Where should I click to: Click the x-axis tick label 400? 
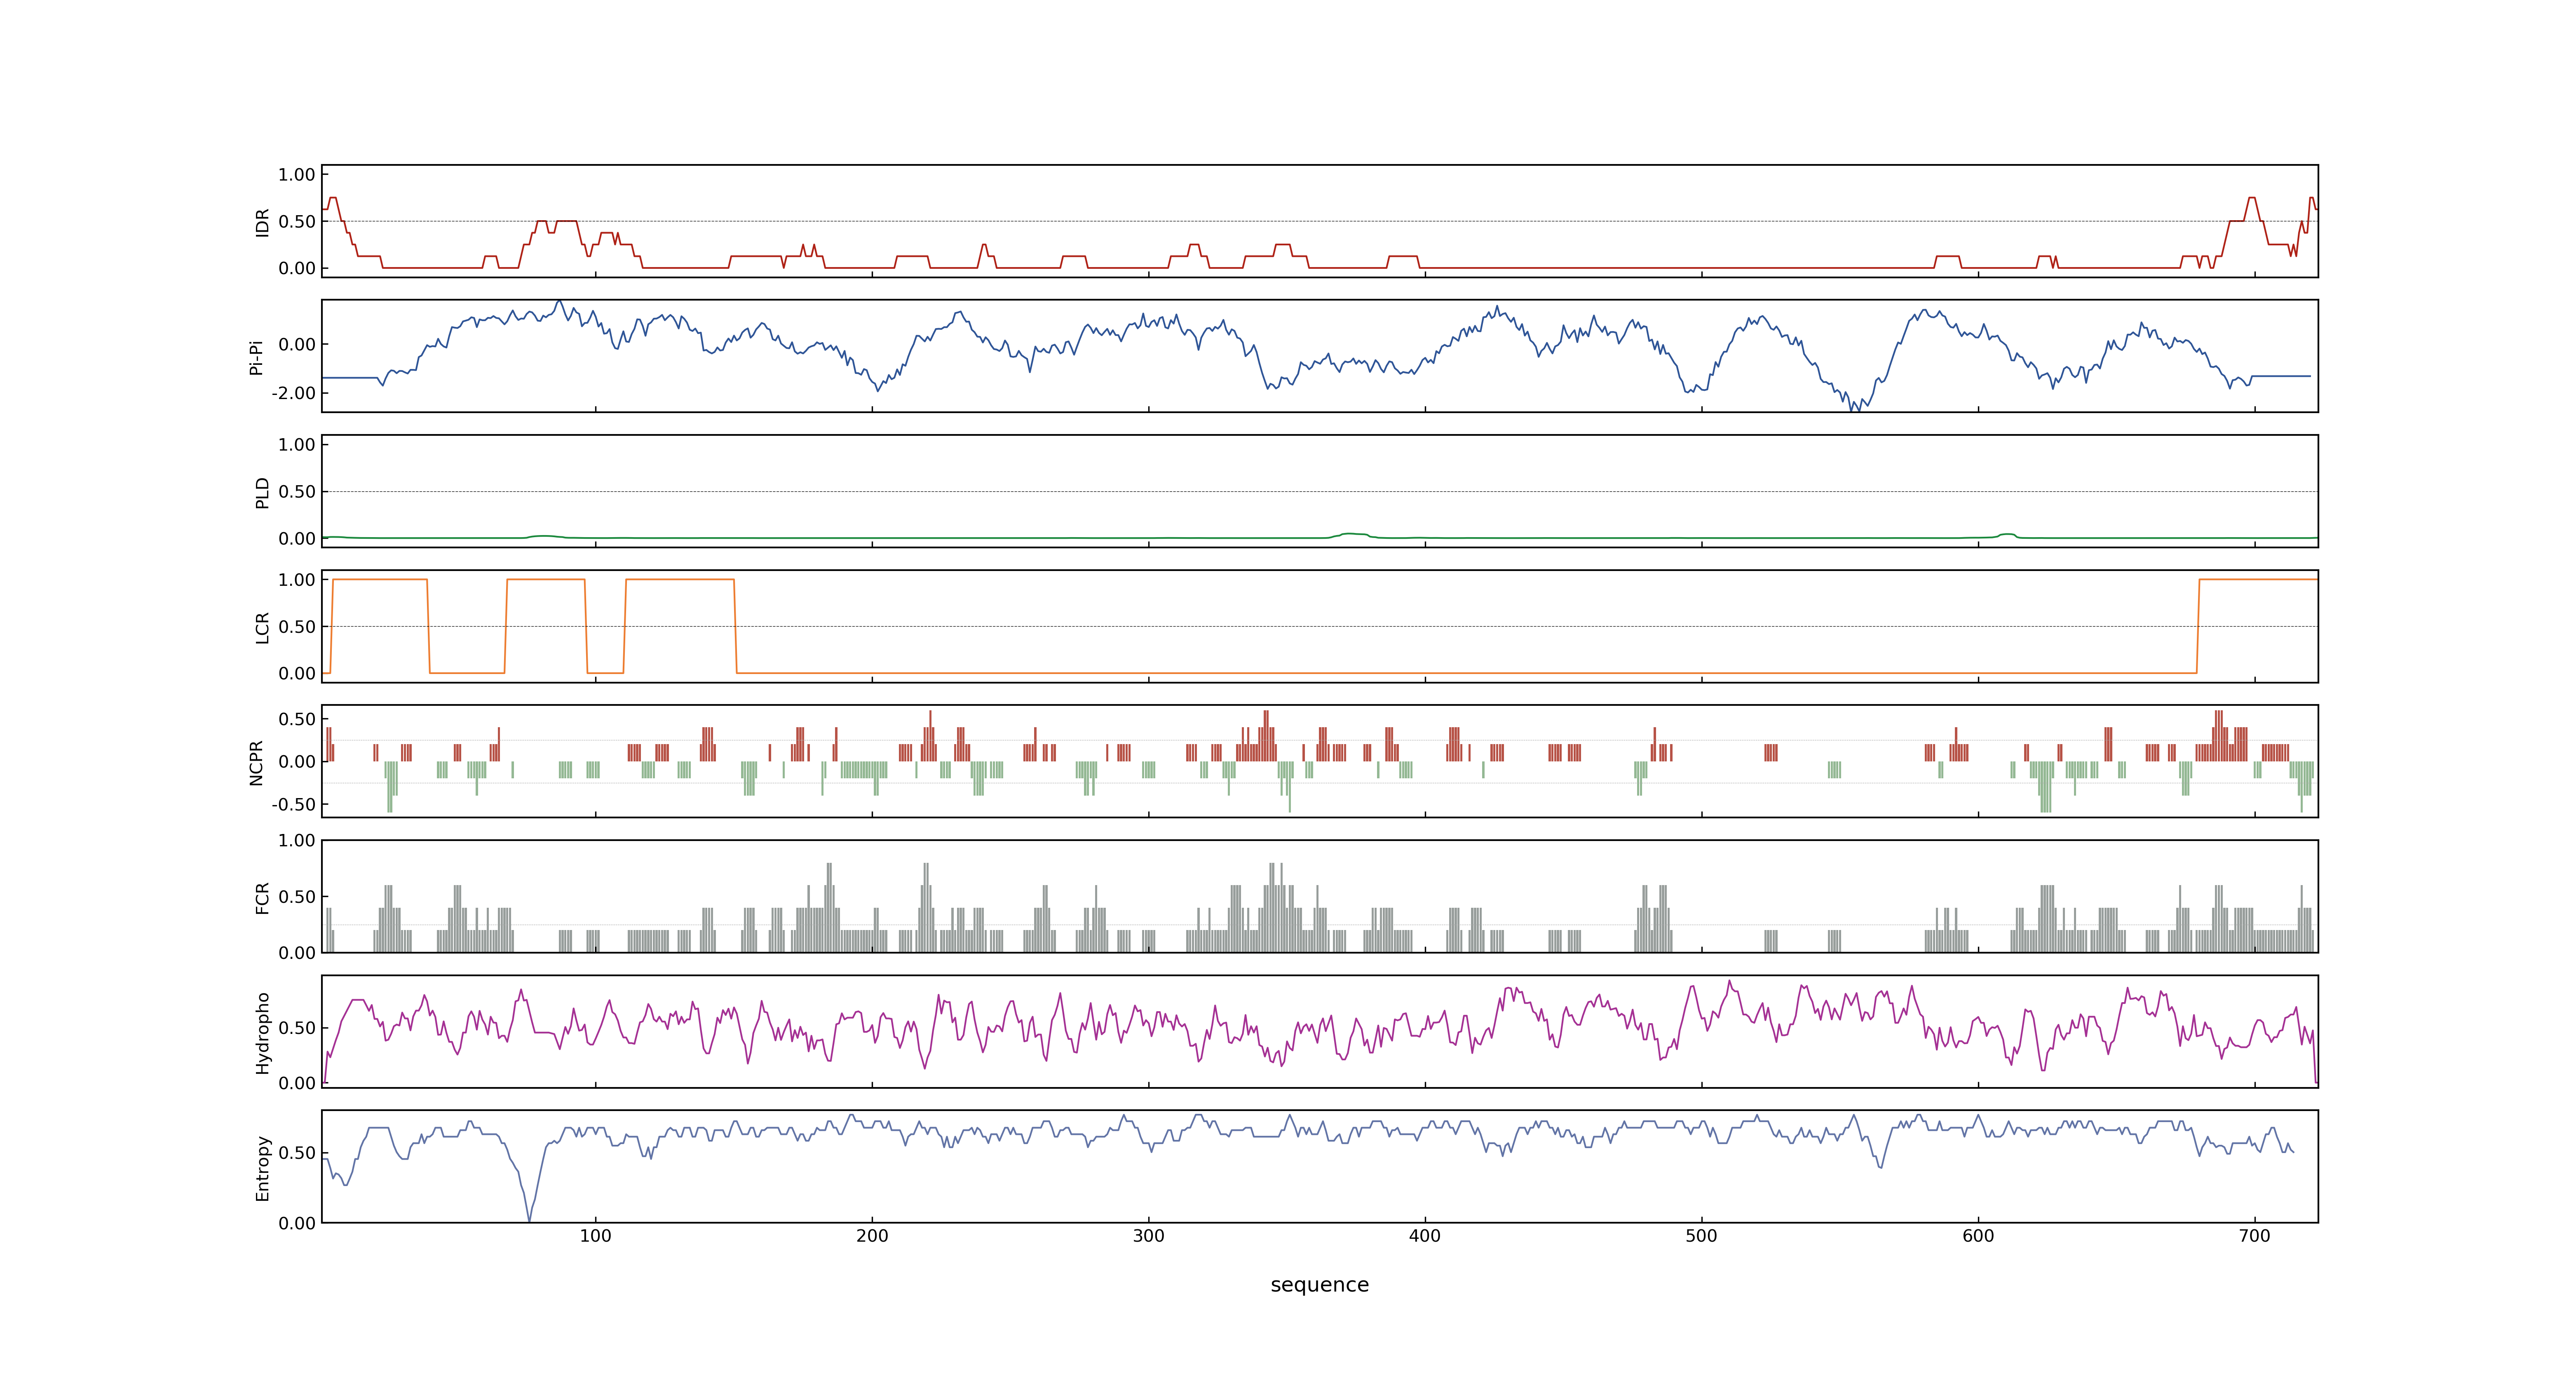pyautogui.click(x=1425, y=1236)
